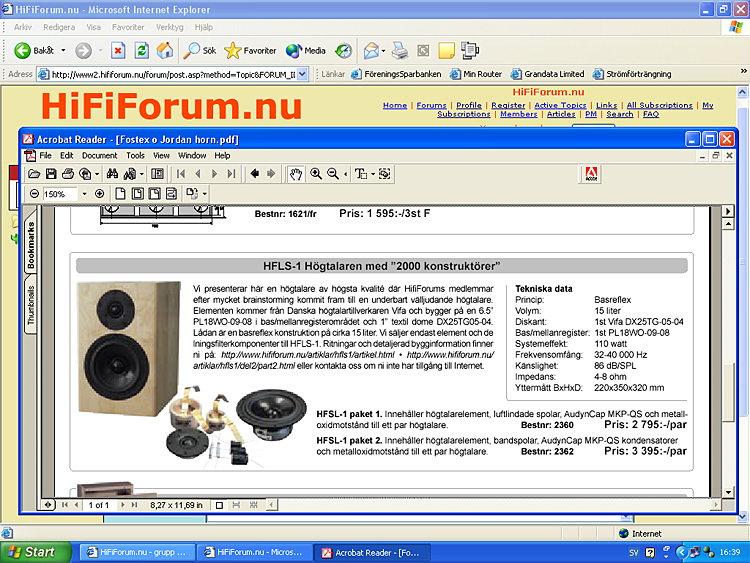Open Acrobat View menu
Viewport: 750px width, 563px height.
point(161,155)
